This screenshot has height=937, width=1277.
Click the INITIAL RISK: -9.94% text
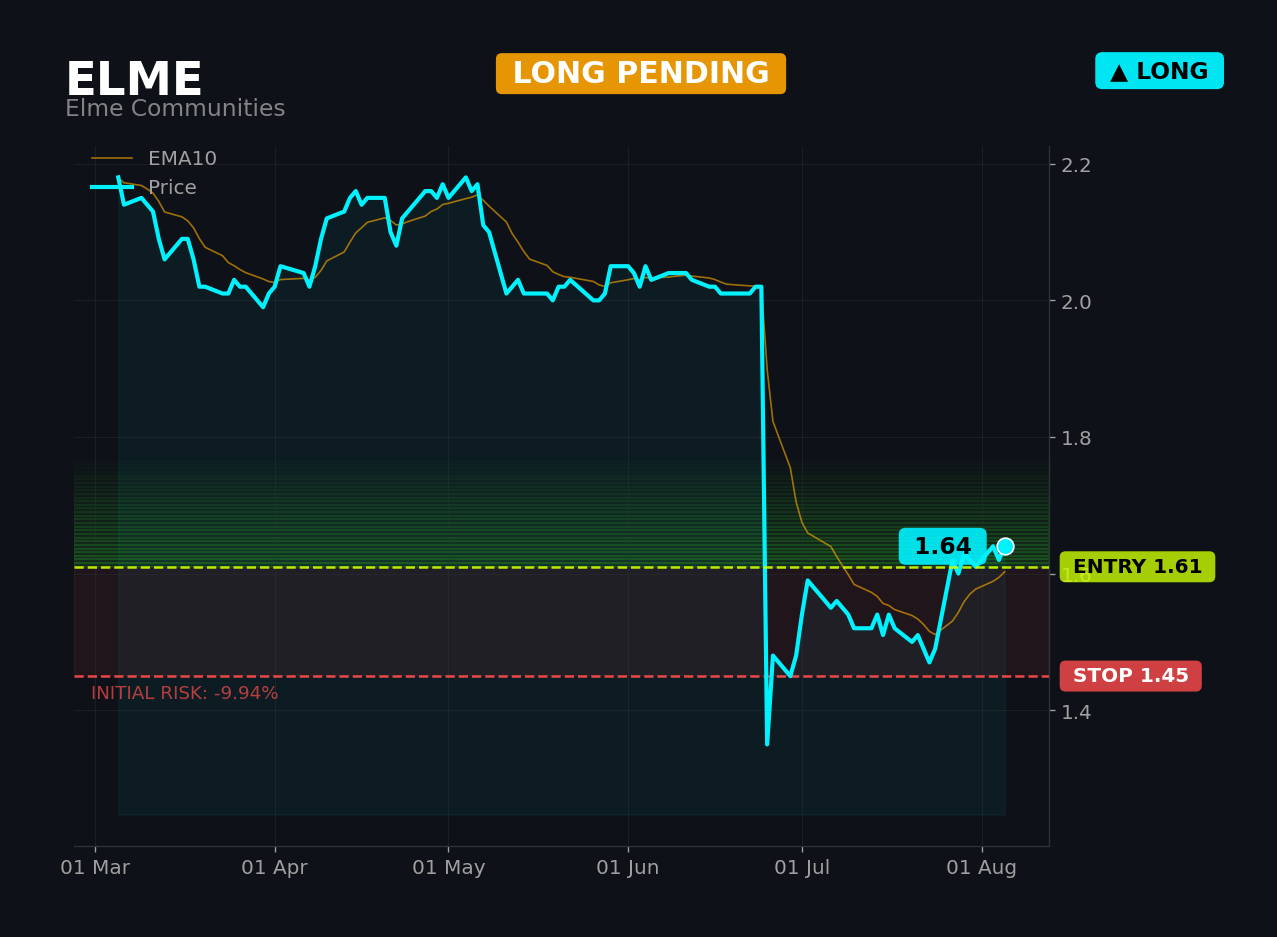click(185, 693)
